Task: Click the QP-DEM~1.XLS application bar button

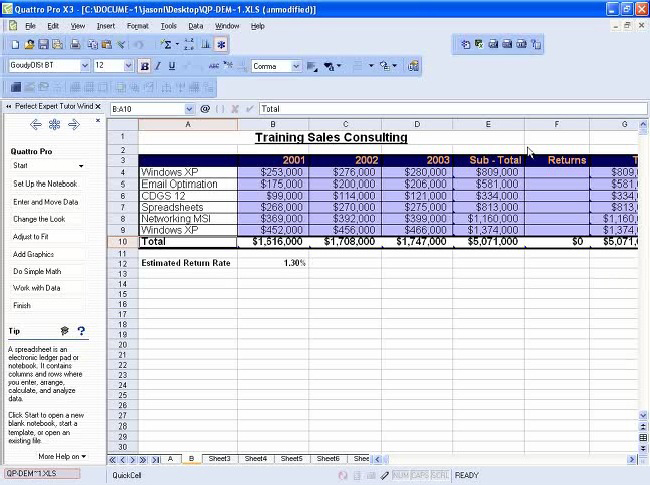Action: pos(42,473)
